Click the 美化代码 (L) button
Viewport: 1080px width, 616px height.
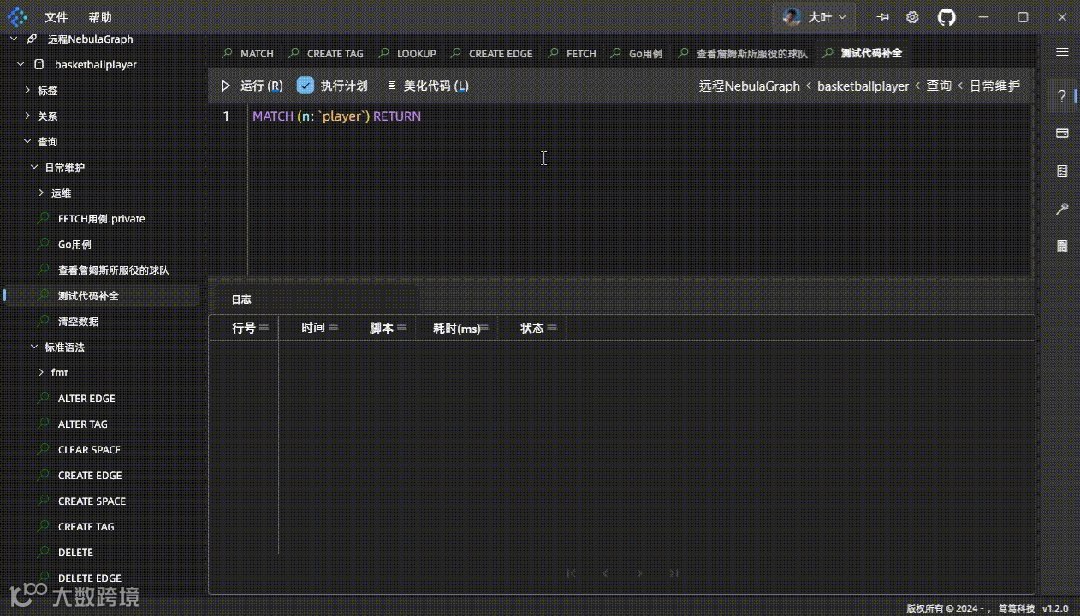[x=428, y=86]
